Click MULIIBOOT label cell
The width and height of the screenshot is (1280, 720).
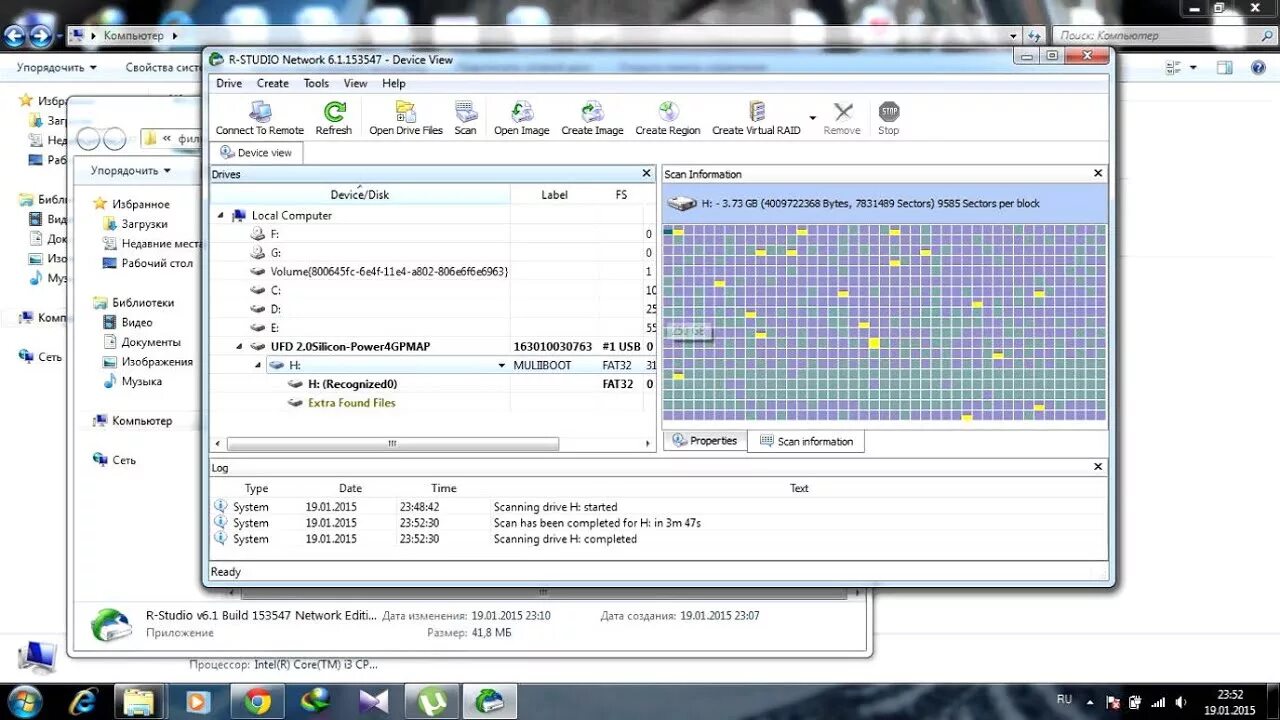pos(542,366)
